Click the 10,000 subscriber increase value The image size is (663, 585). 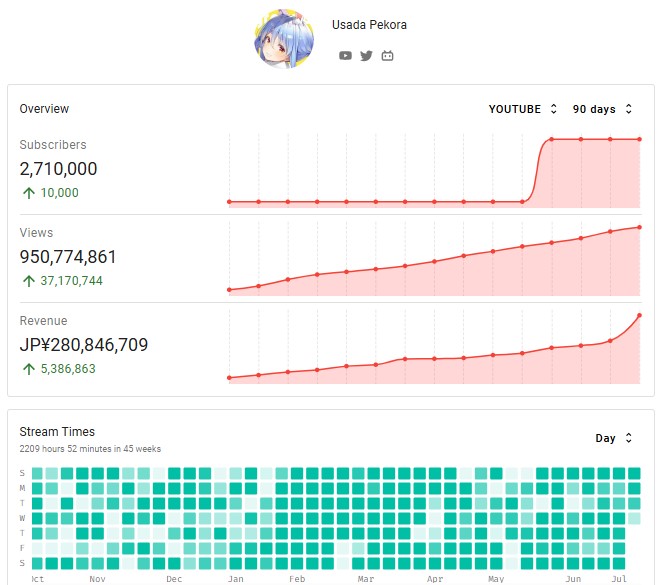[60, 193]
